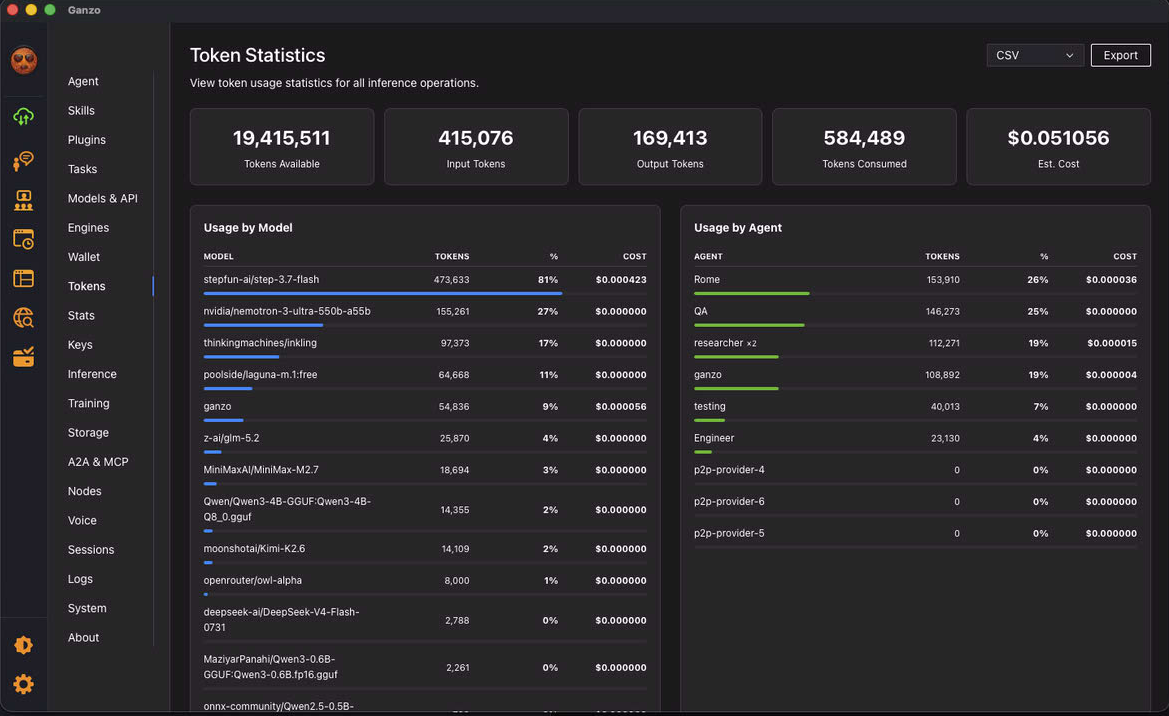
Task: Open the Stats section
Action: tap(81, 315)
